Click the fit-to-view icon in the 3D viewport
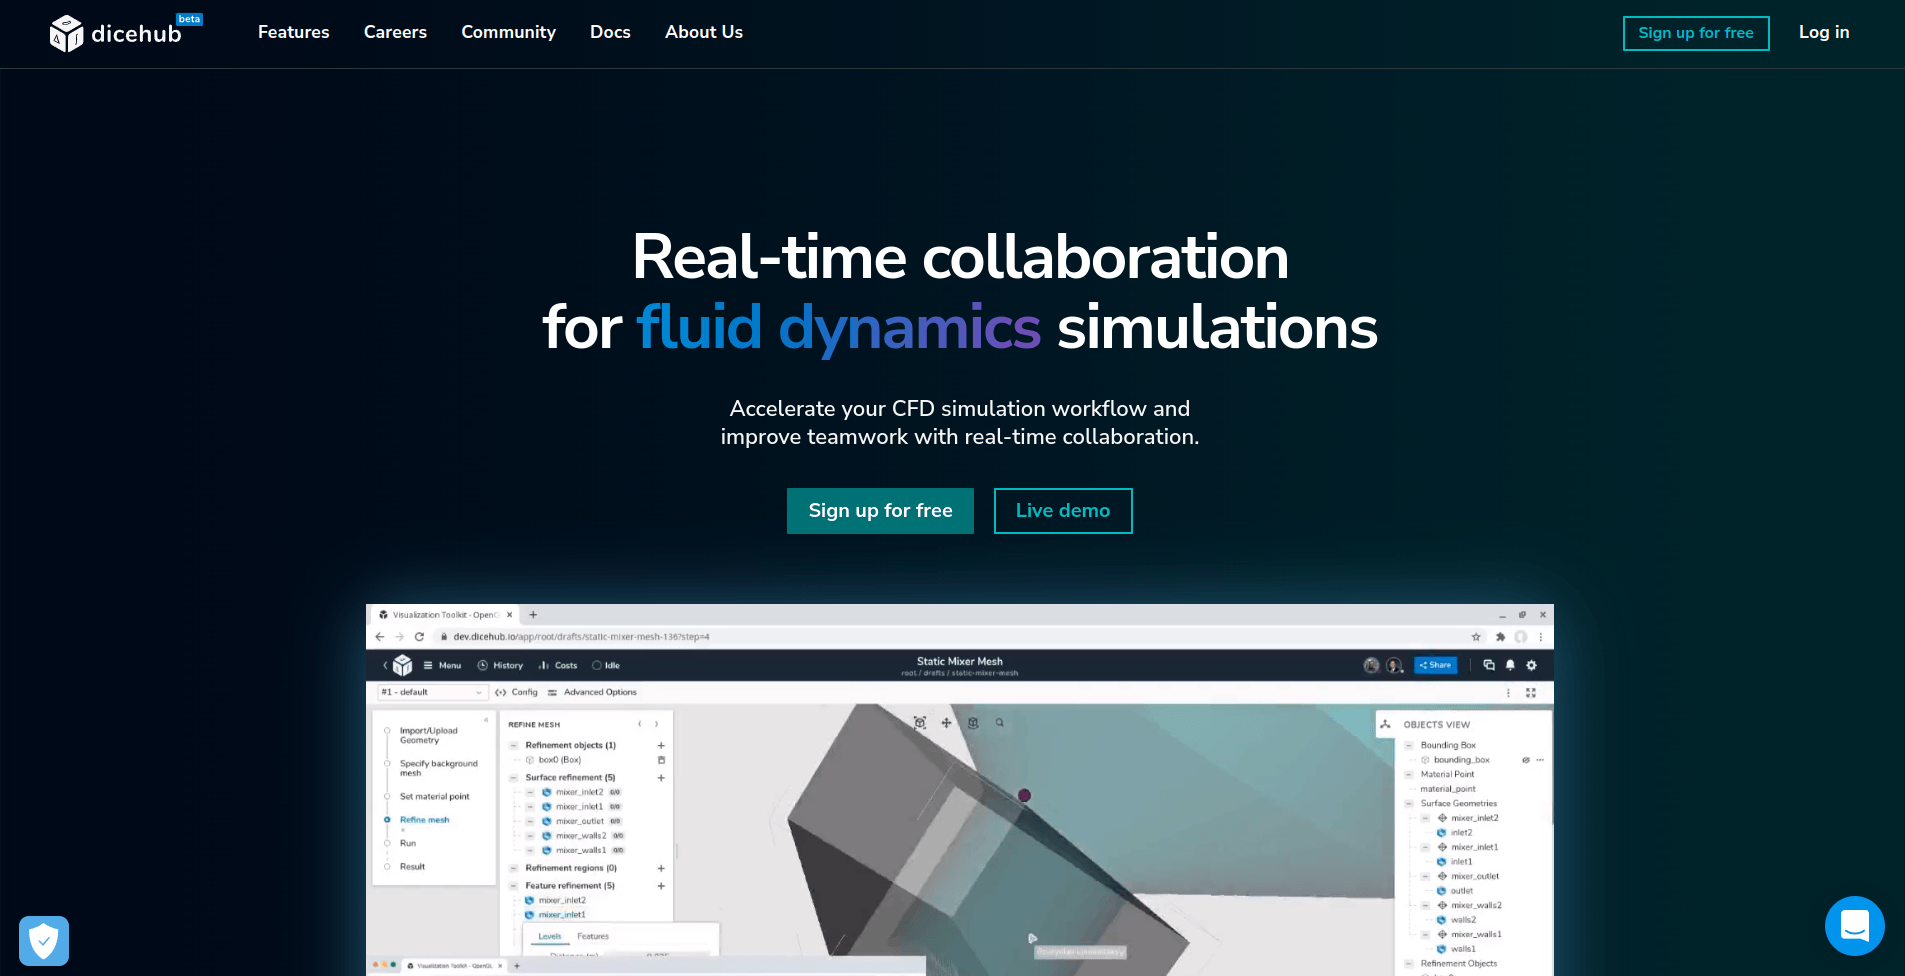Viewport: 1905px width, 976px height. (x=920, y=722)
